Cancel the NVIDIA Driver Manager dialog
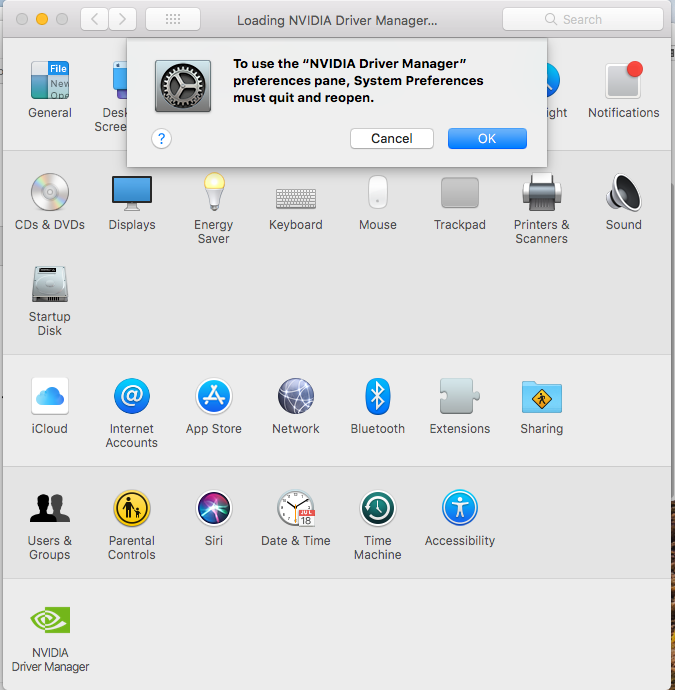The image size is (675, 690). point(392,139)
